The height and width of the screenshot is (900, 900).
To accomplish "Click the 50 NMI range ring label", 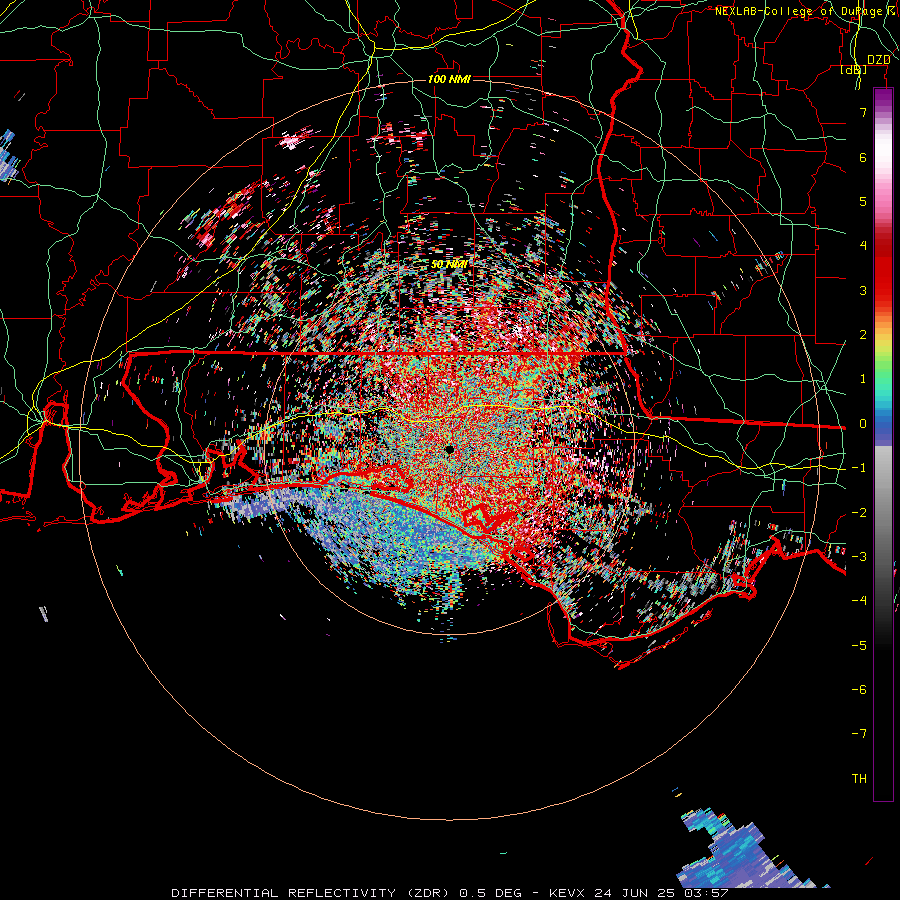I will [x=449, y=265].
